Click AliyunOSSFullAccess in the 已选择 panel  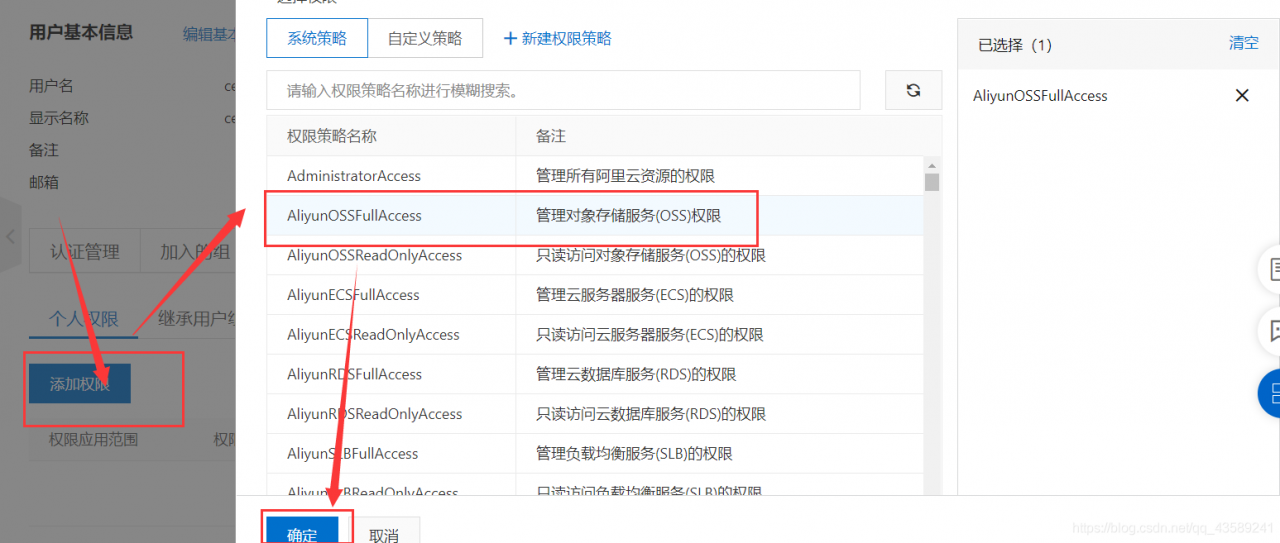1040,96
